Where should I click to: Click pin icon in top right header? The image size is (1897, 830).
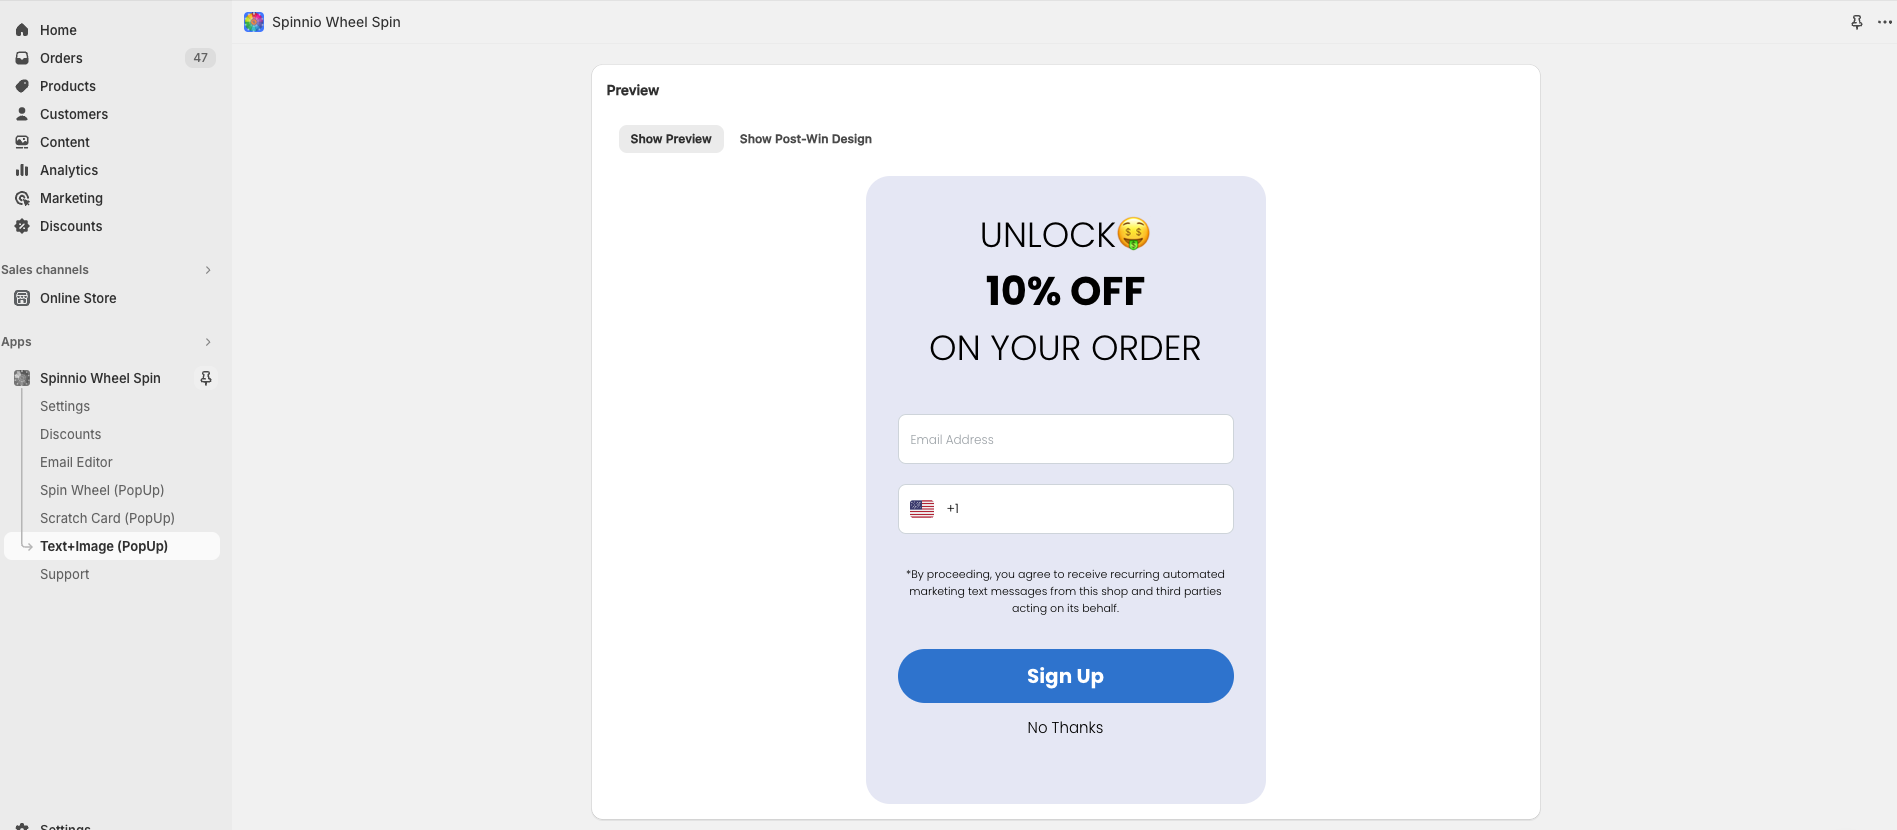point(1857,22)
